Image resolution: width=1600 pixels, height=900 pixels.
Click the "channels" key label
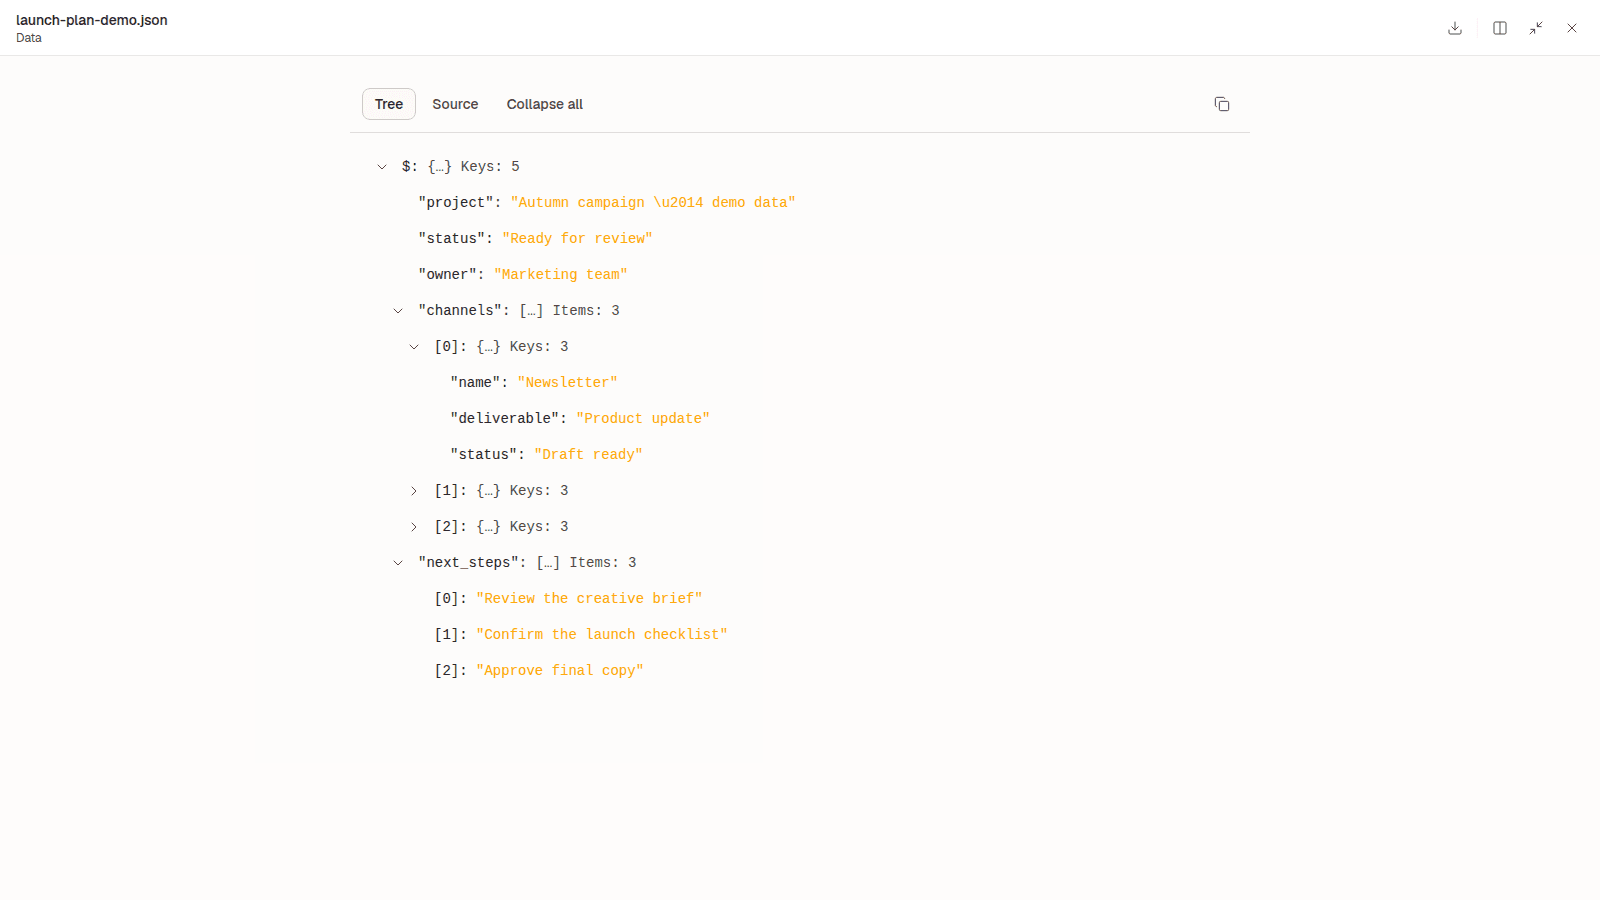(x=460, y=310)
